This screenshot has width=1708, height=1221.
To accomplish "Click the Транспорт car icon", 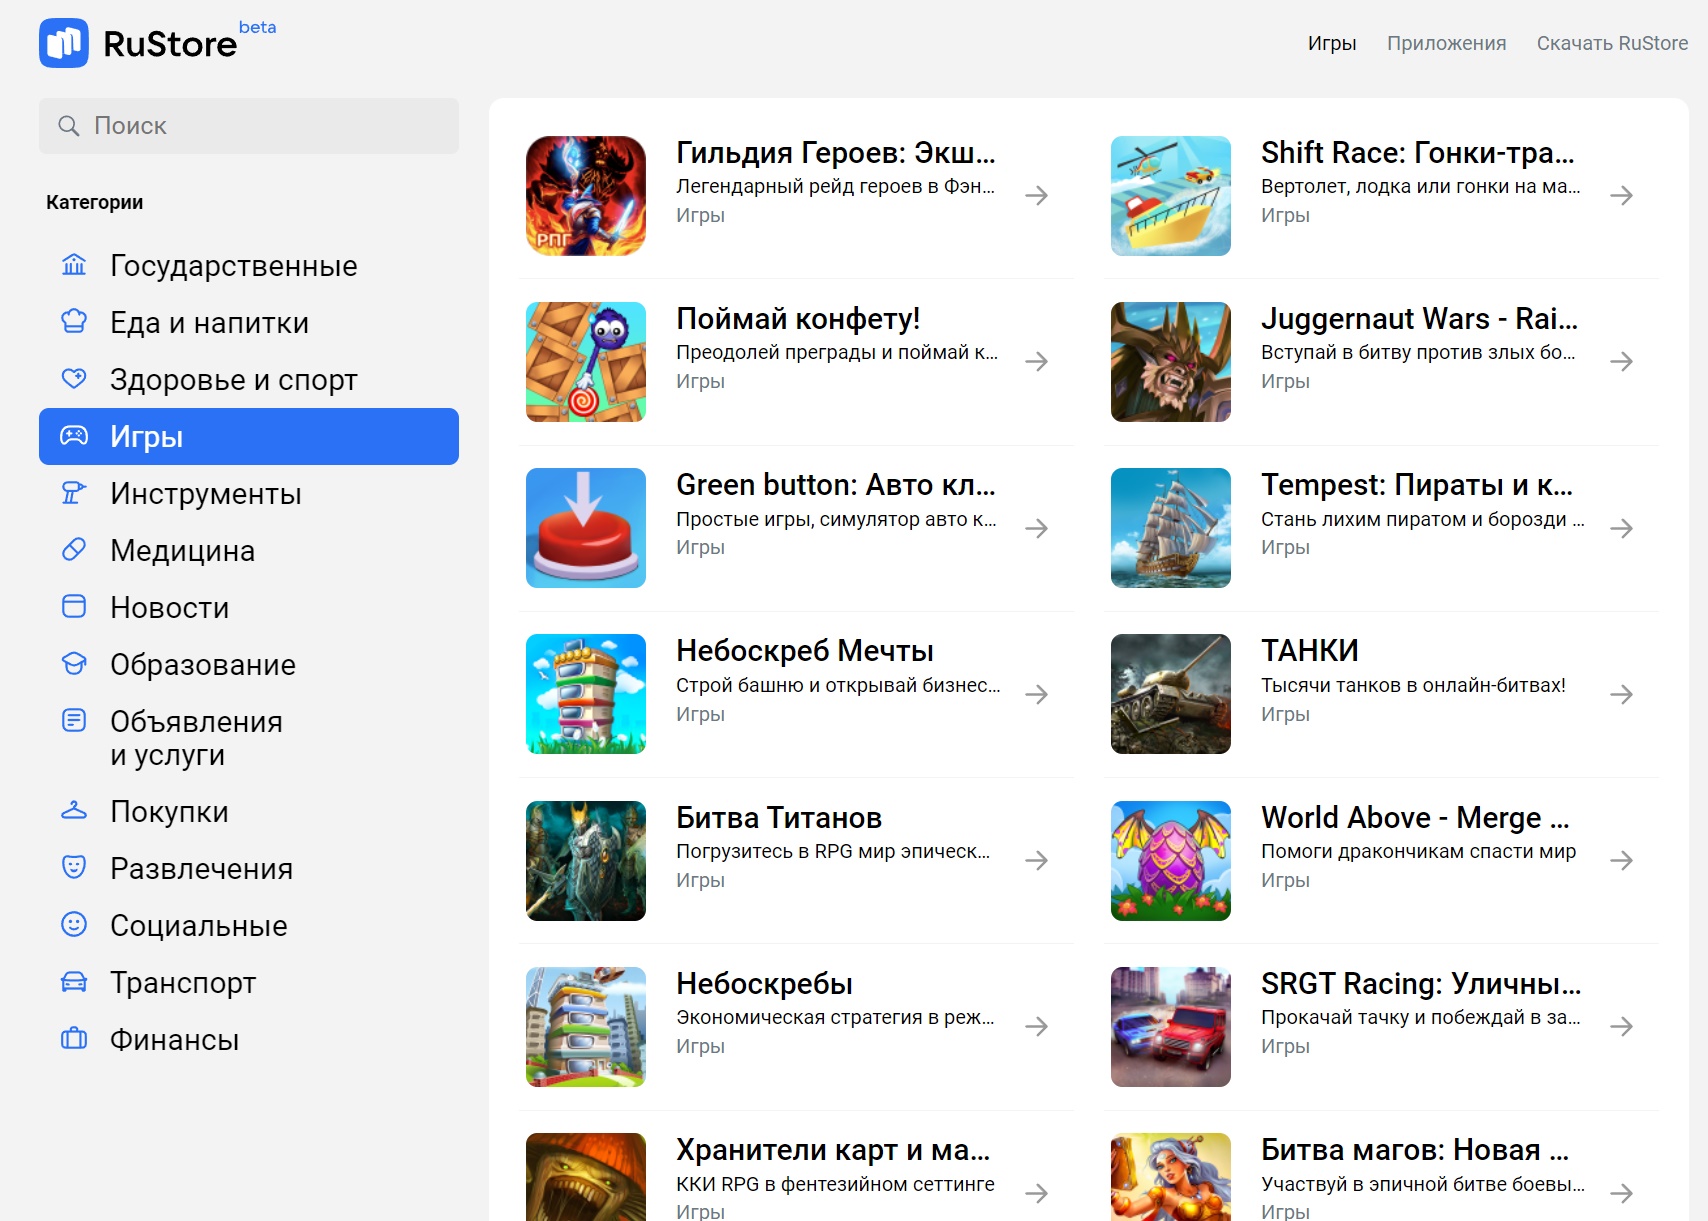I will (74, 982).
